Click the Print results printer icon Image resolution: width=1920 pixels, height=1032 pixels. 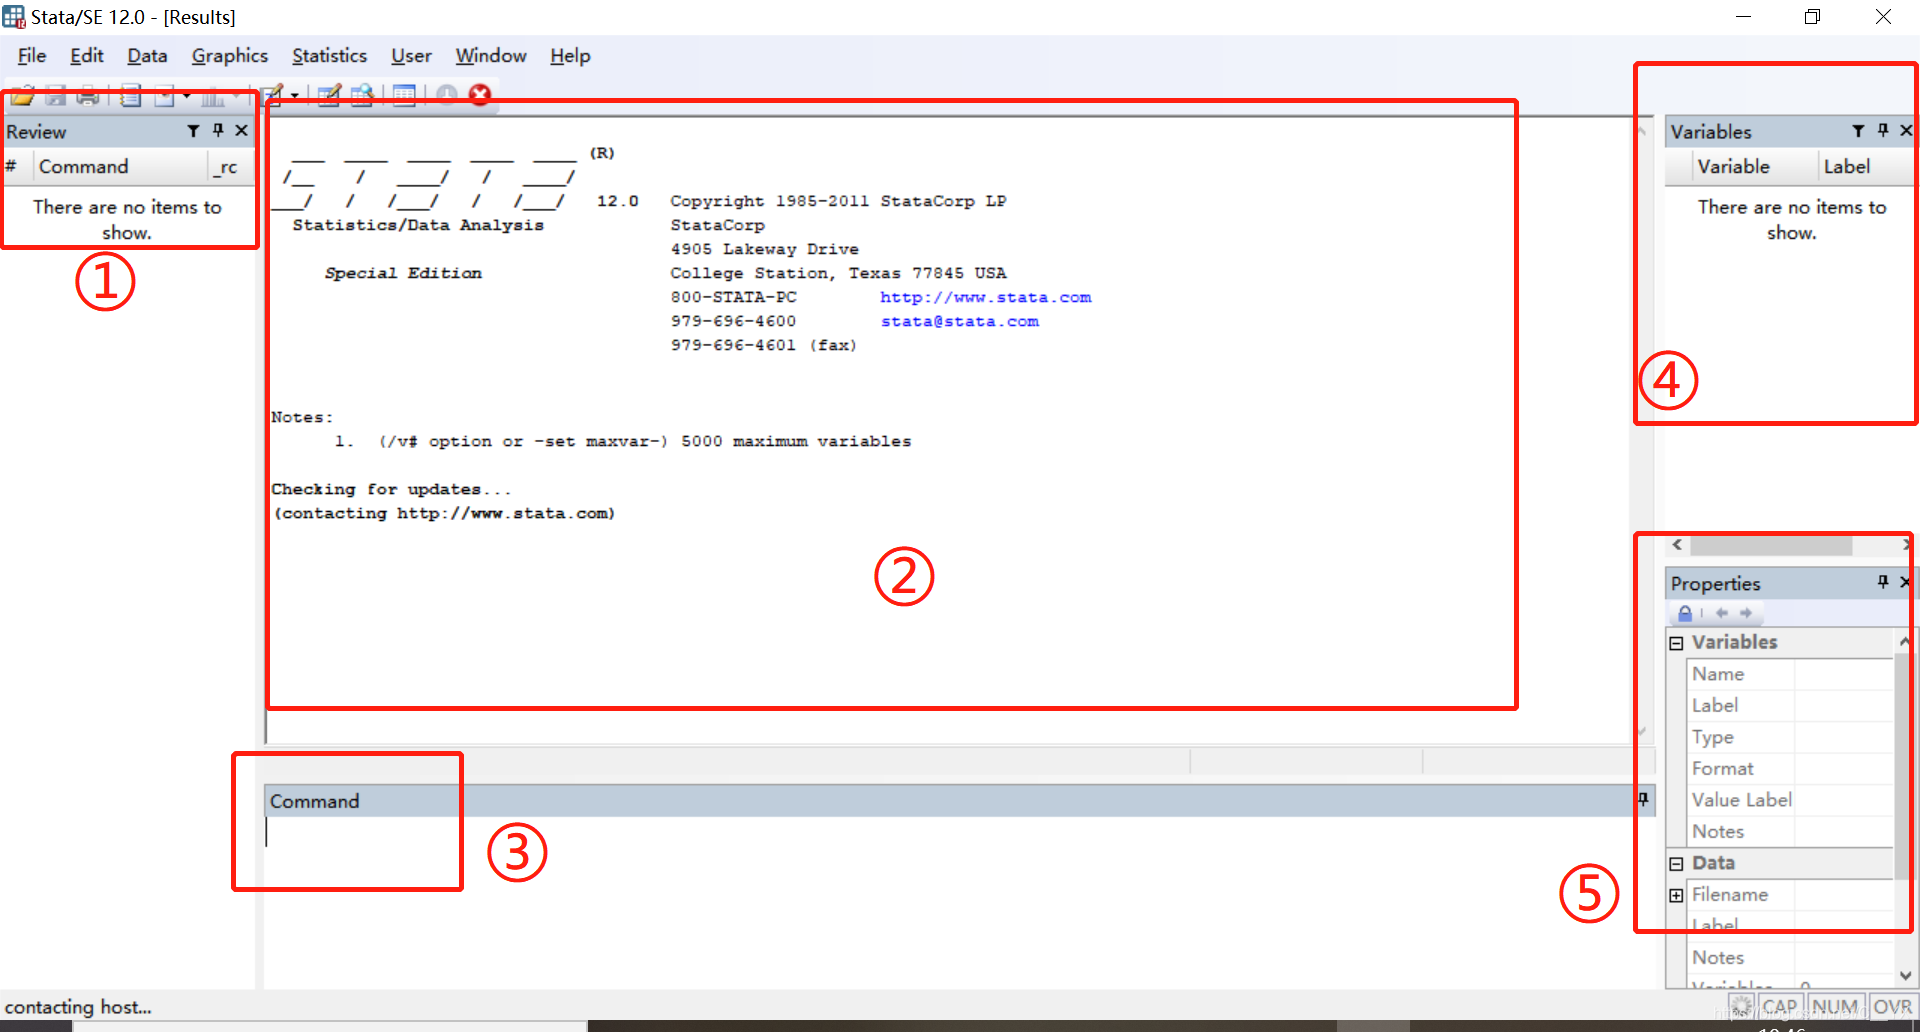coord(88,95)
